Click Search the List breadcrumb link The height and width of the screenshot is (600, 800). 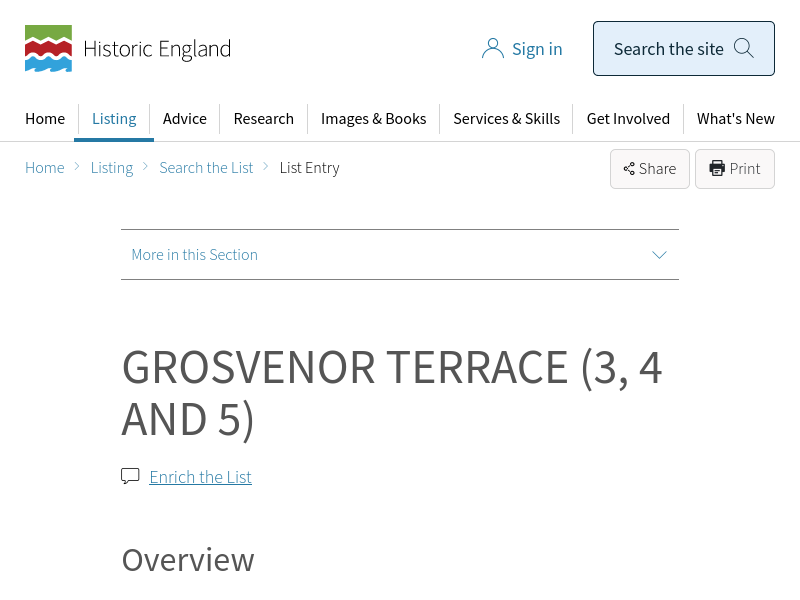206,168
